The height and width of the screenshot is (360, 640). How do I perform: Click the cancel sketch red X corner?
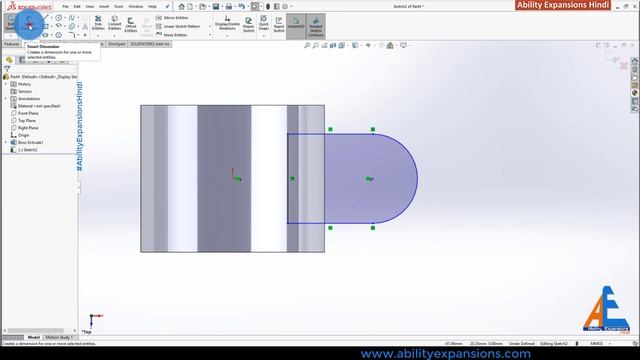pos(624,66)
